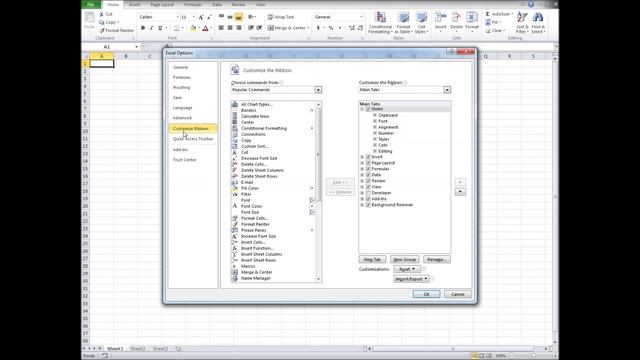This screenshot has width=640, height=360.
Task: Select Conditional Formatting icon in commands list
Action: (x=235, y=128)
